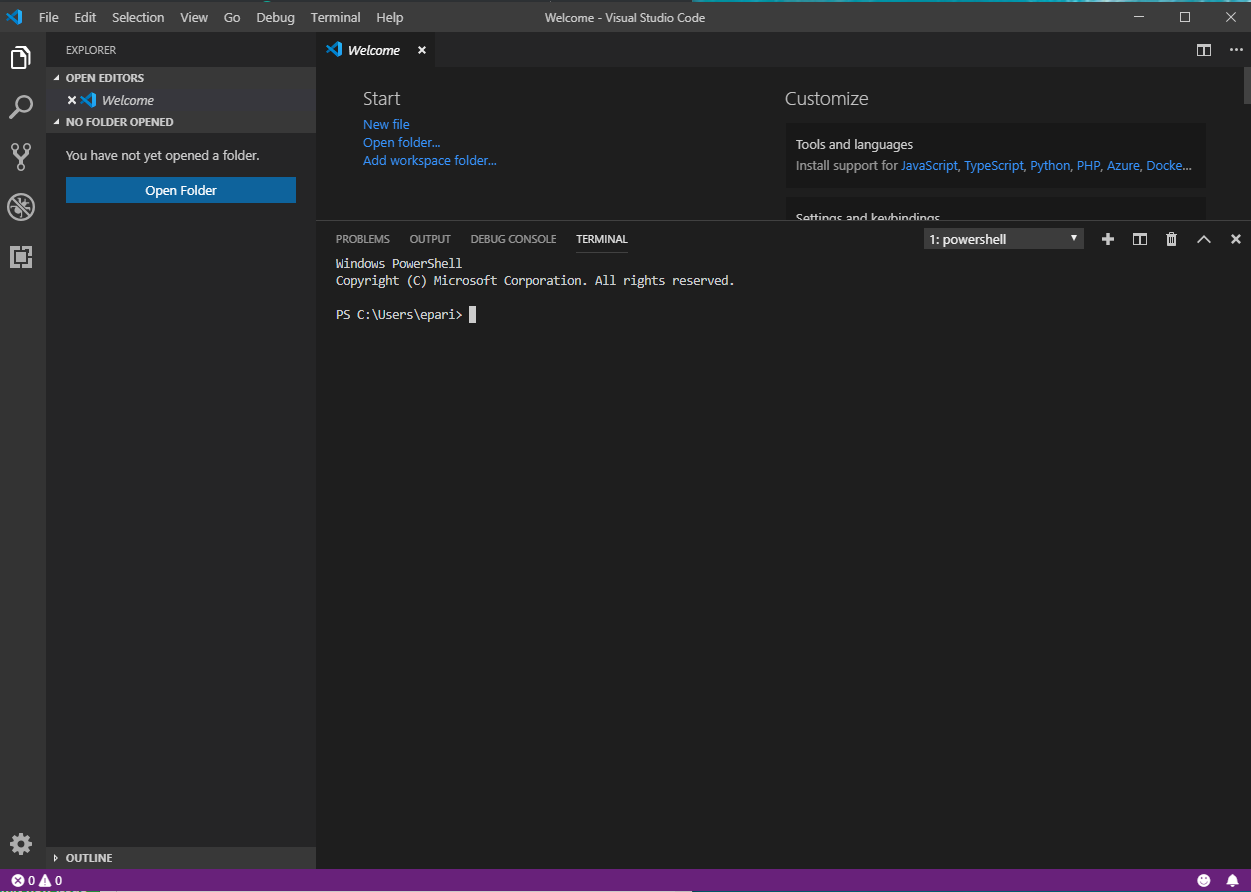This screenshot has height=892, width=1251.
Task: Click the Explorer sidebar title
Action: point(91,50)
